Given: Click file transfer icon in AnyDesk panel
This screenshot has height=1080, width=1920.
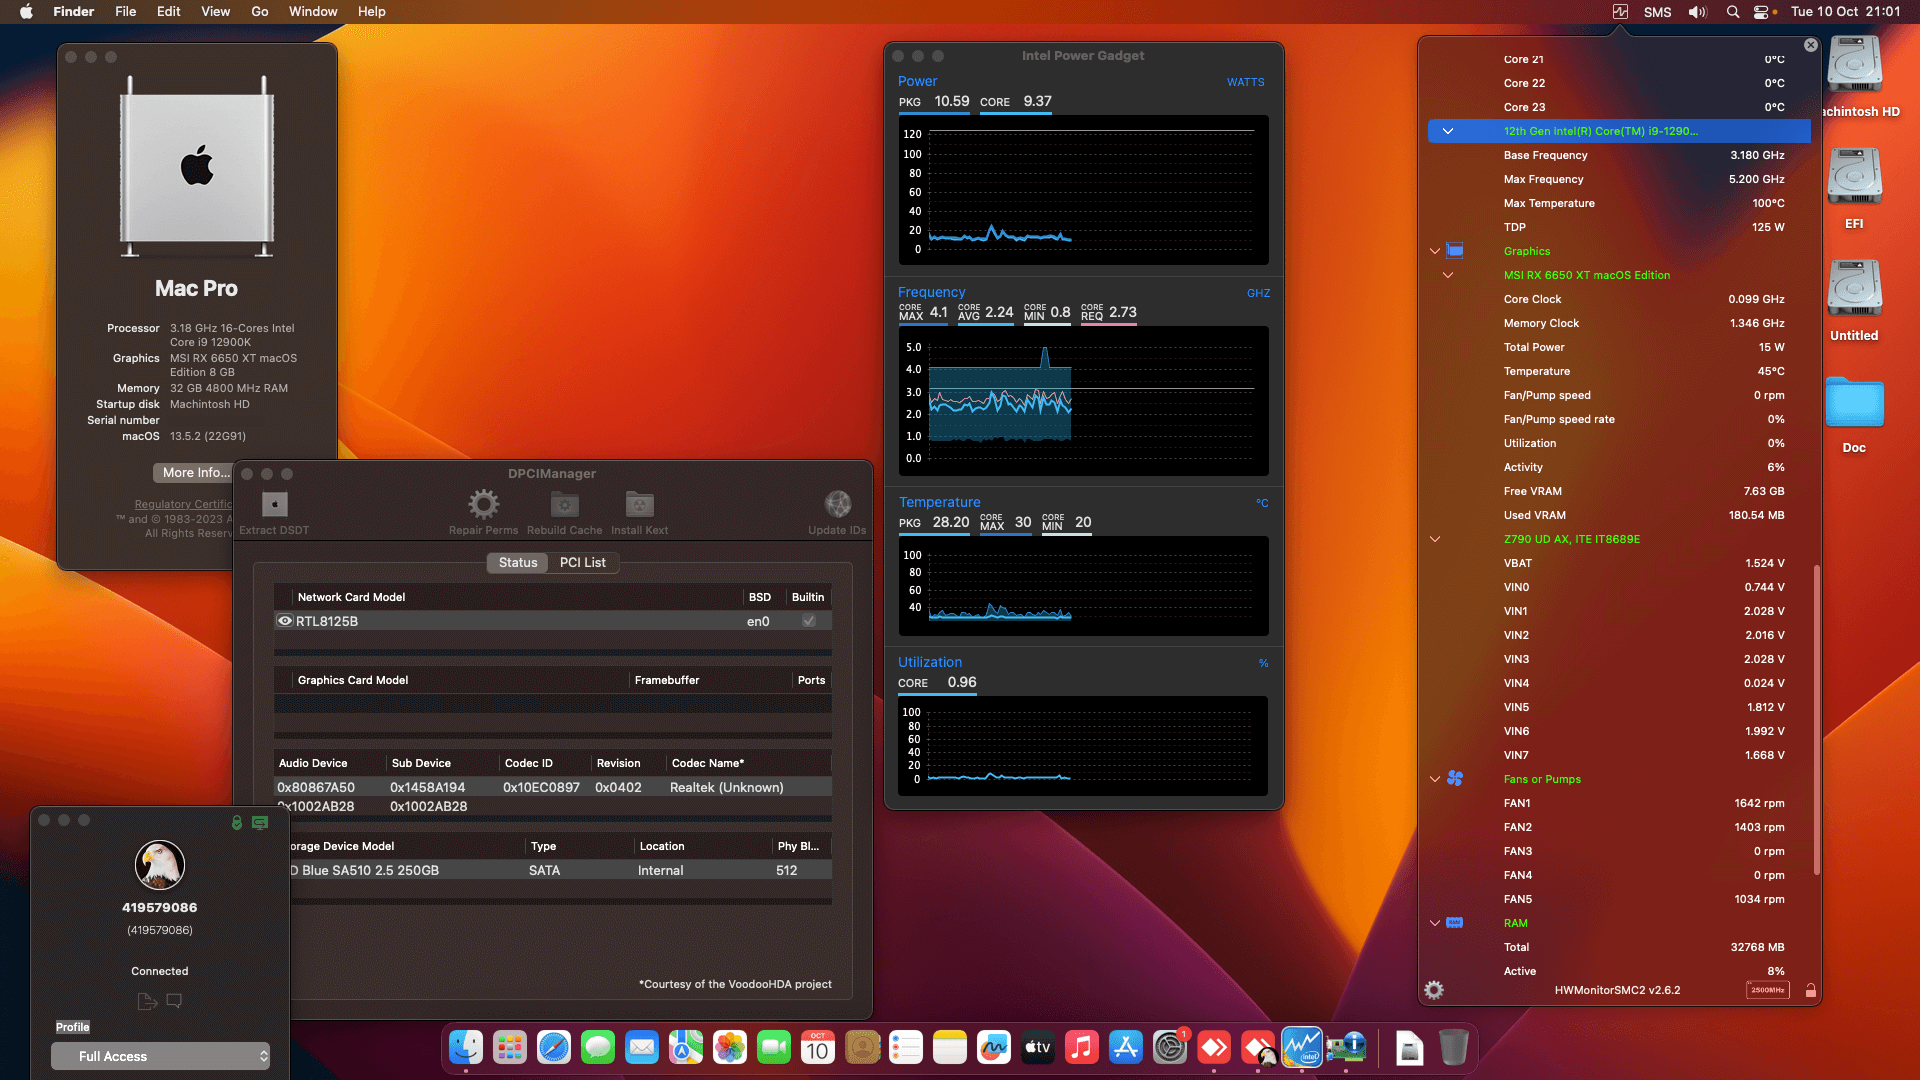Looking at the screenshot, I should tap(147, 1001).
